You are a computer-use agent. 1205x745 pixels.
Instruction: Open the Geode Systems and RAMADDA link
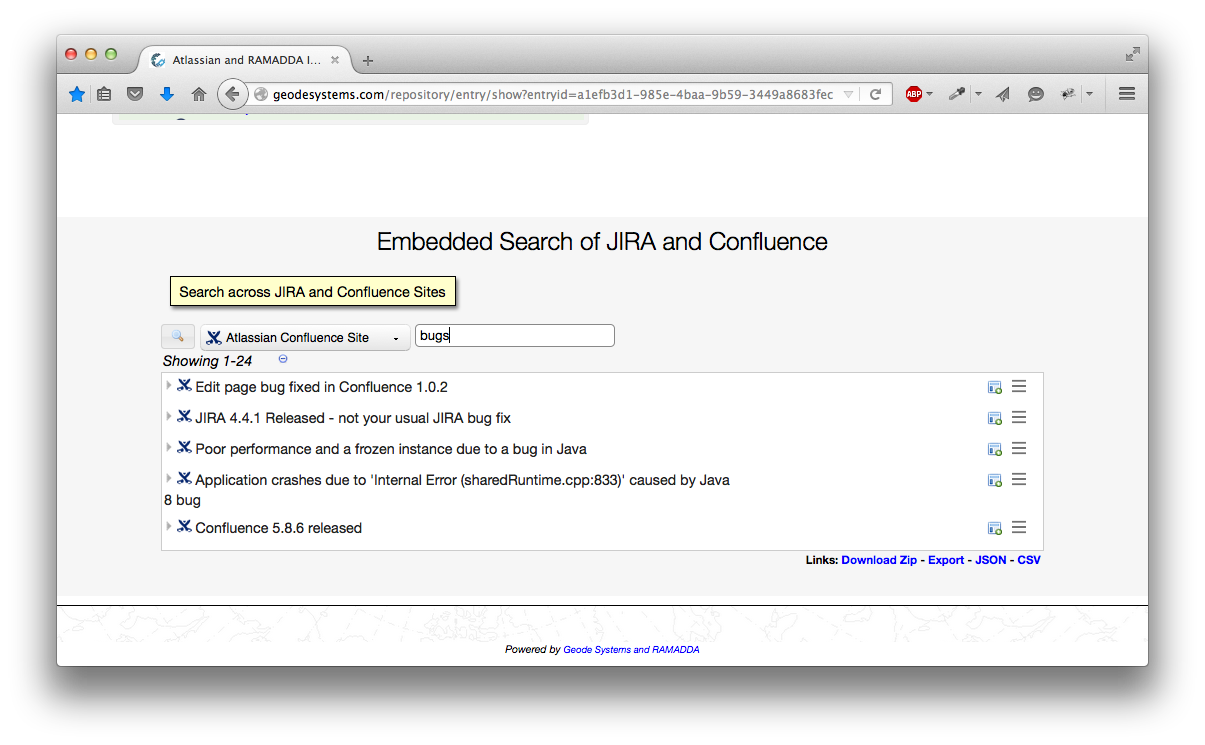click(x=631, y=650)
